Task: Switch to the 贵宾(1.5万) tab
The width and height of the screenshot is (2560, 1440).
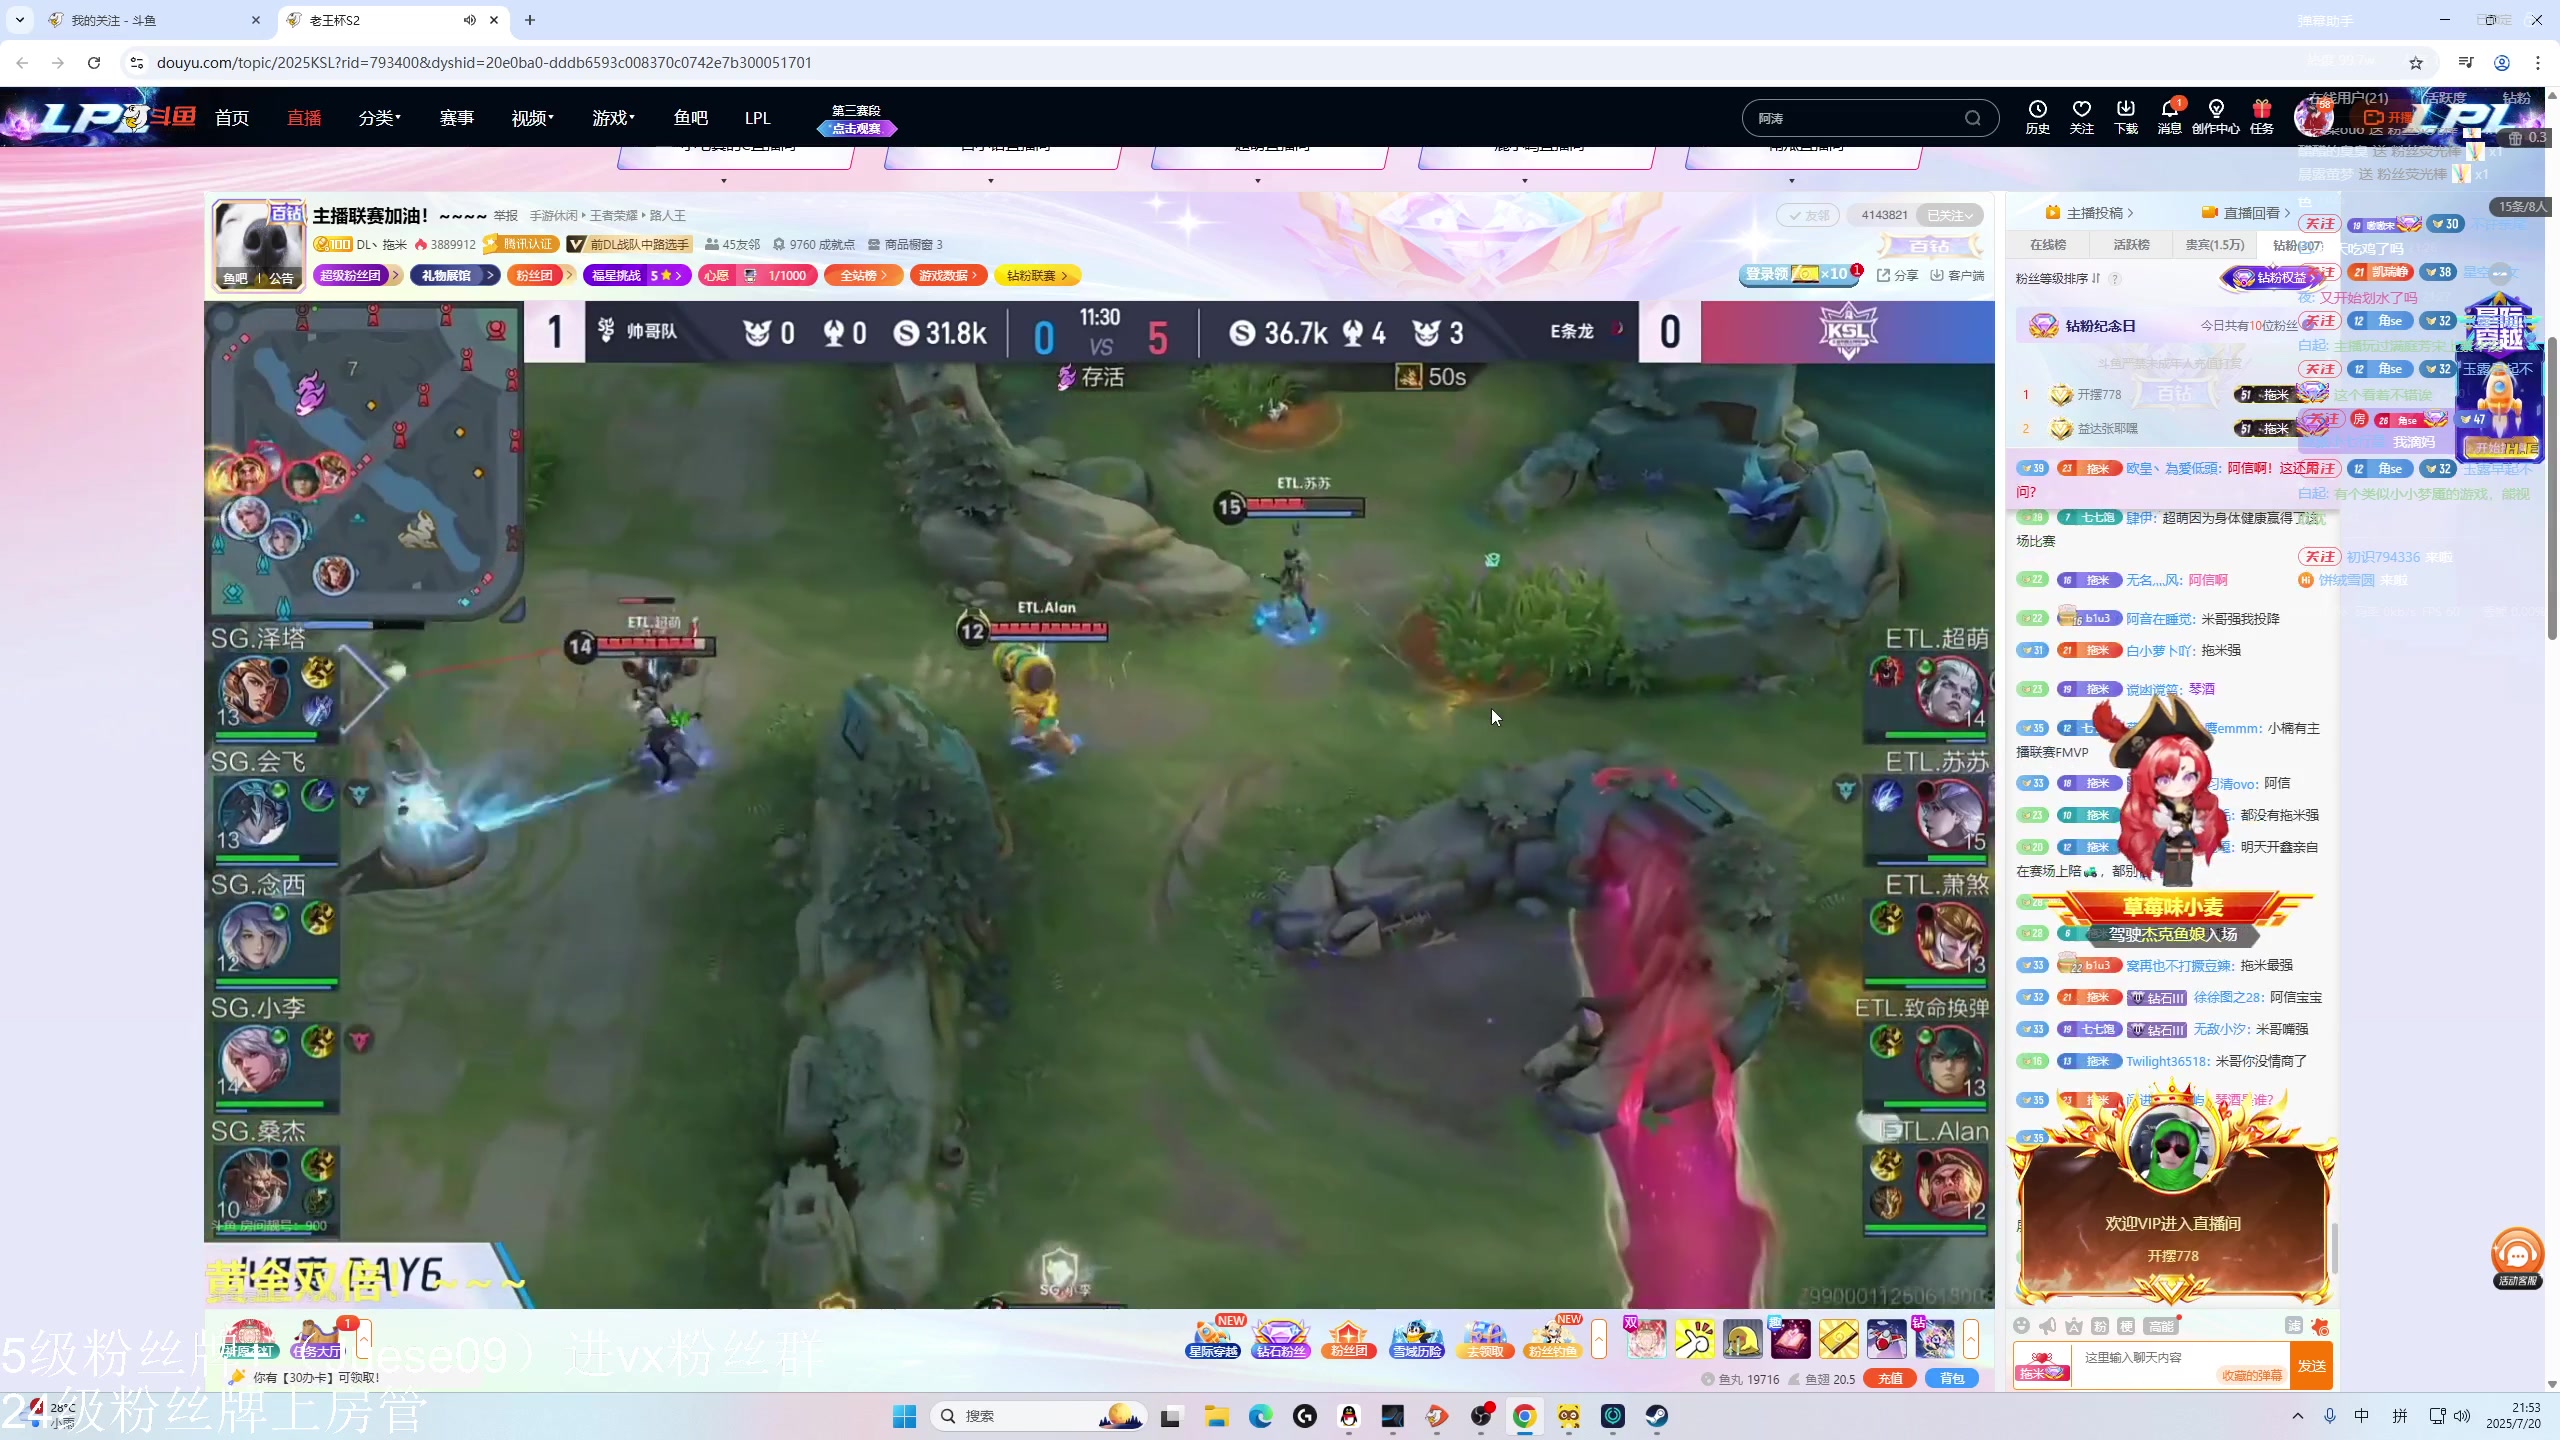Action: click(2214, 244)
